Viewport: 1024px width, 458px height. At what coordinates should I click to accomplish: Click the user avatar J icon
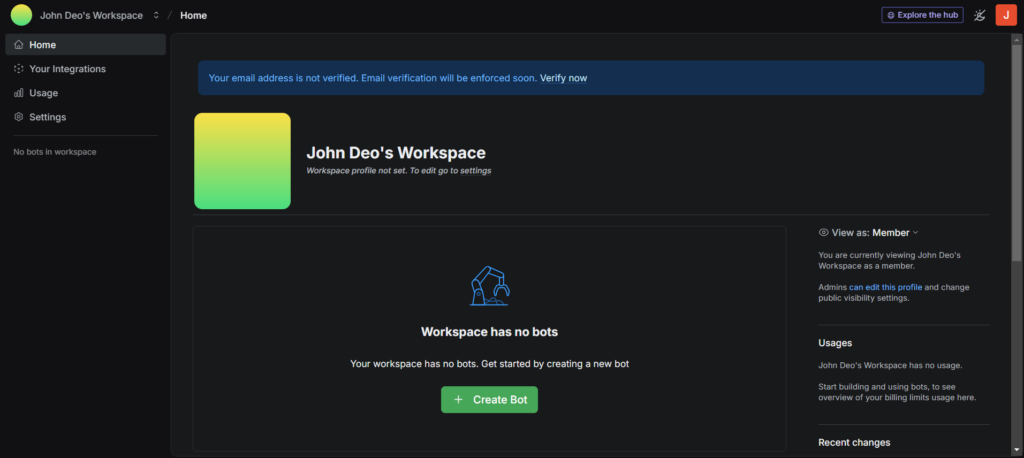point(1006,15)
